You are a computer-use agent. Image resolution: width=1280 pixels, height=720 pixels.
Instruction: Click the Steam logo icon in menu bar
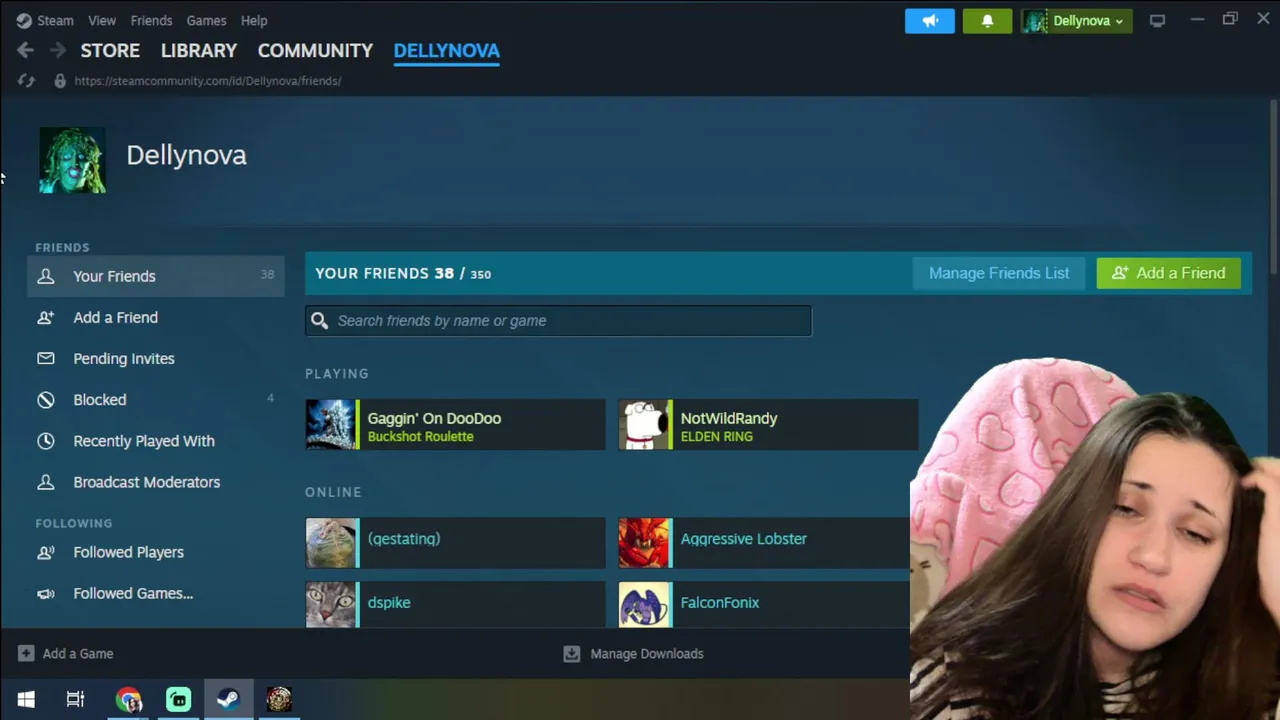[x=24, y=20]
